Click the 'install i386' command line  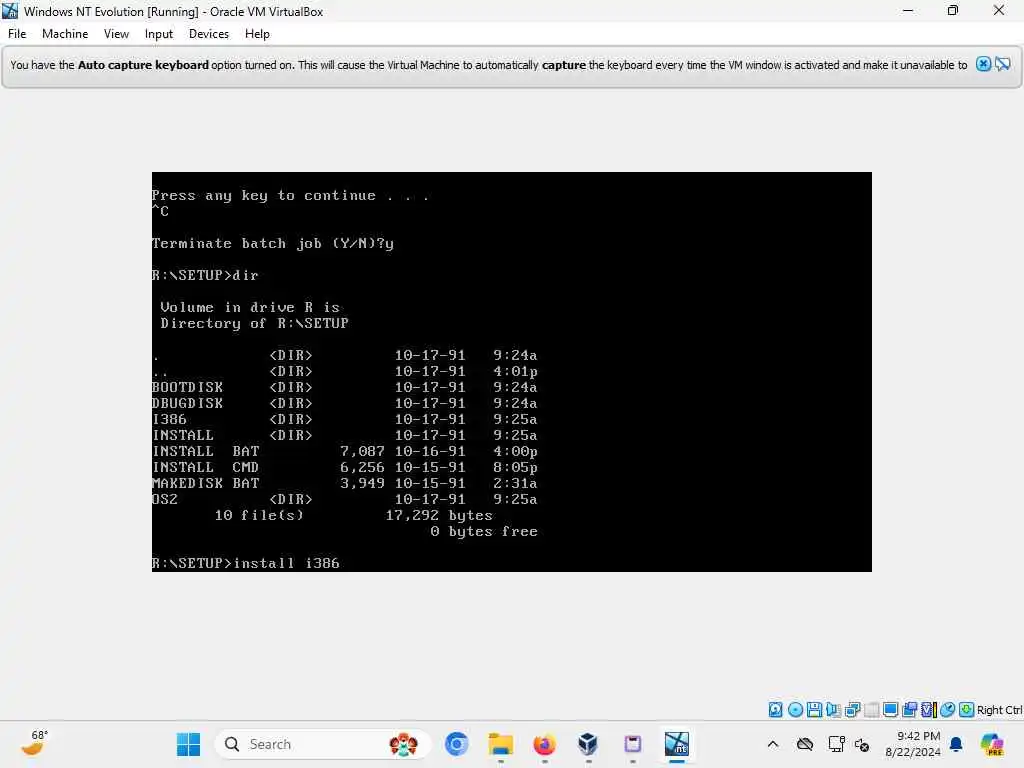point(246,563)
